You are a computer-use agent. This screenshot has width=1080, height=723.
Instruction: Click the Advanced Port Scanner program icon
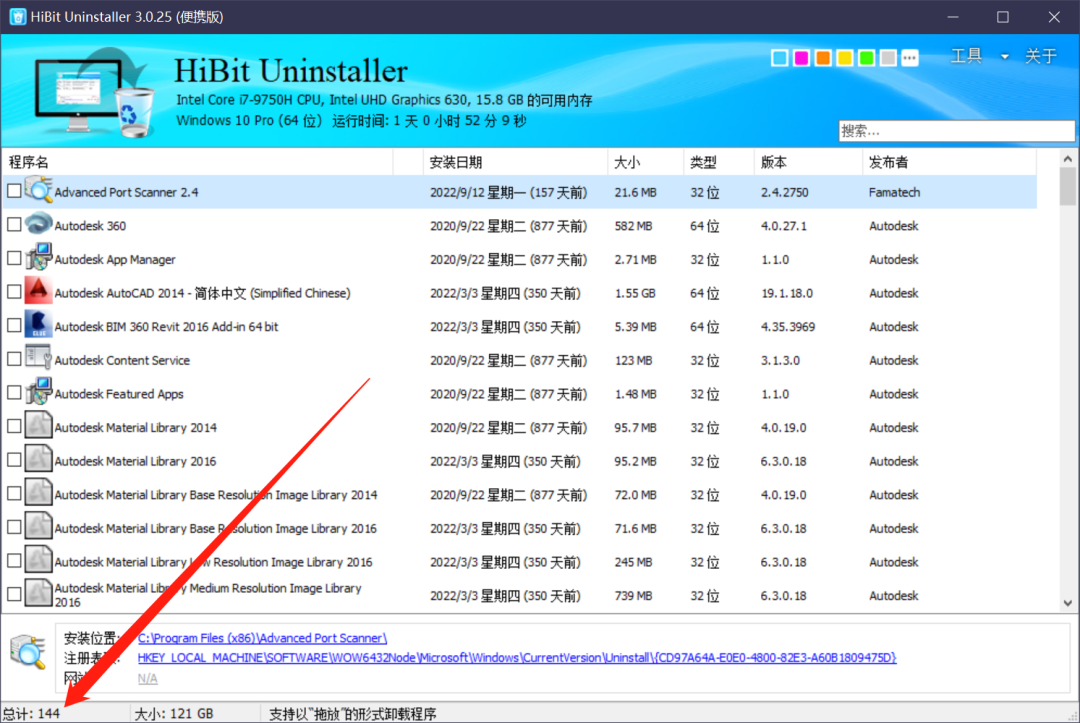(39, 191)
